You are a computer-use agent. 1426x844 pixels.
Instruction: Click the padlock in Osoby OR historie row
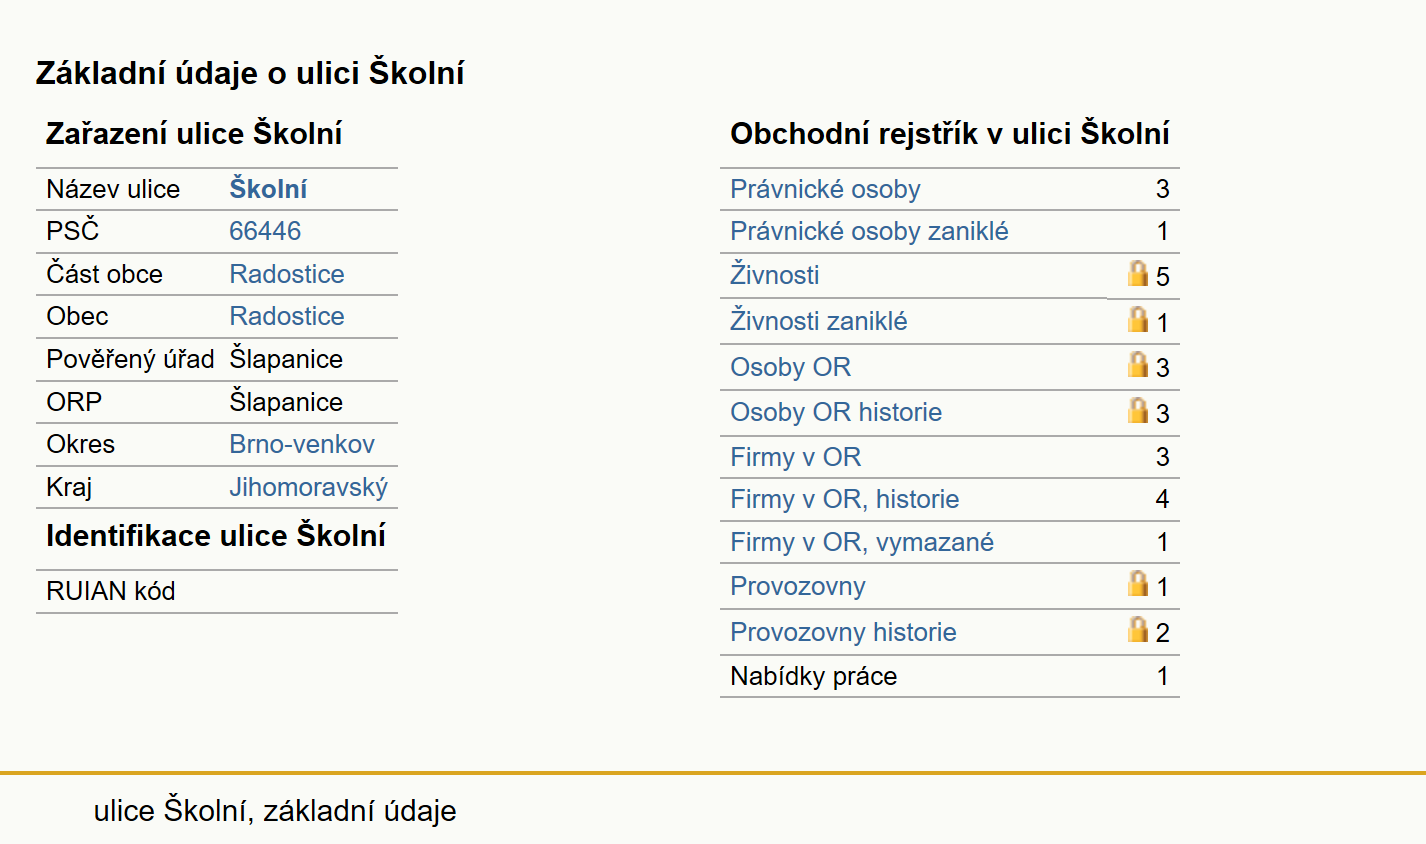coord(1138,410)
